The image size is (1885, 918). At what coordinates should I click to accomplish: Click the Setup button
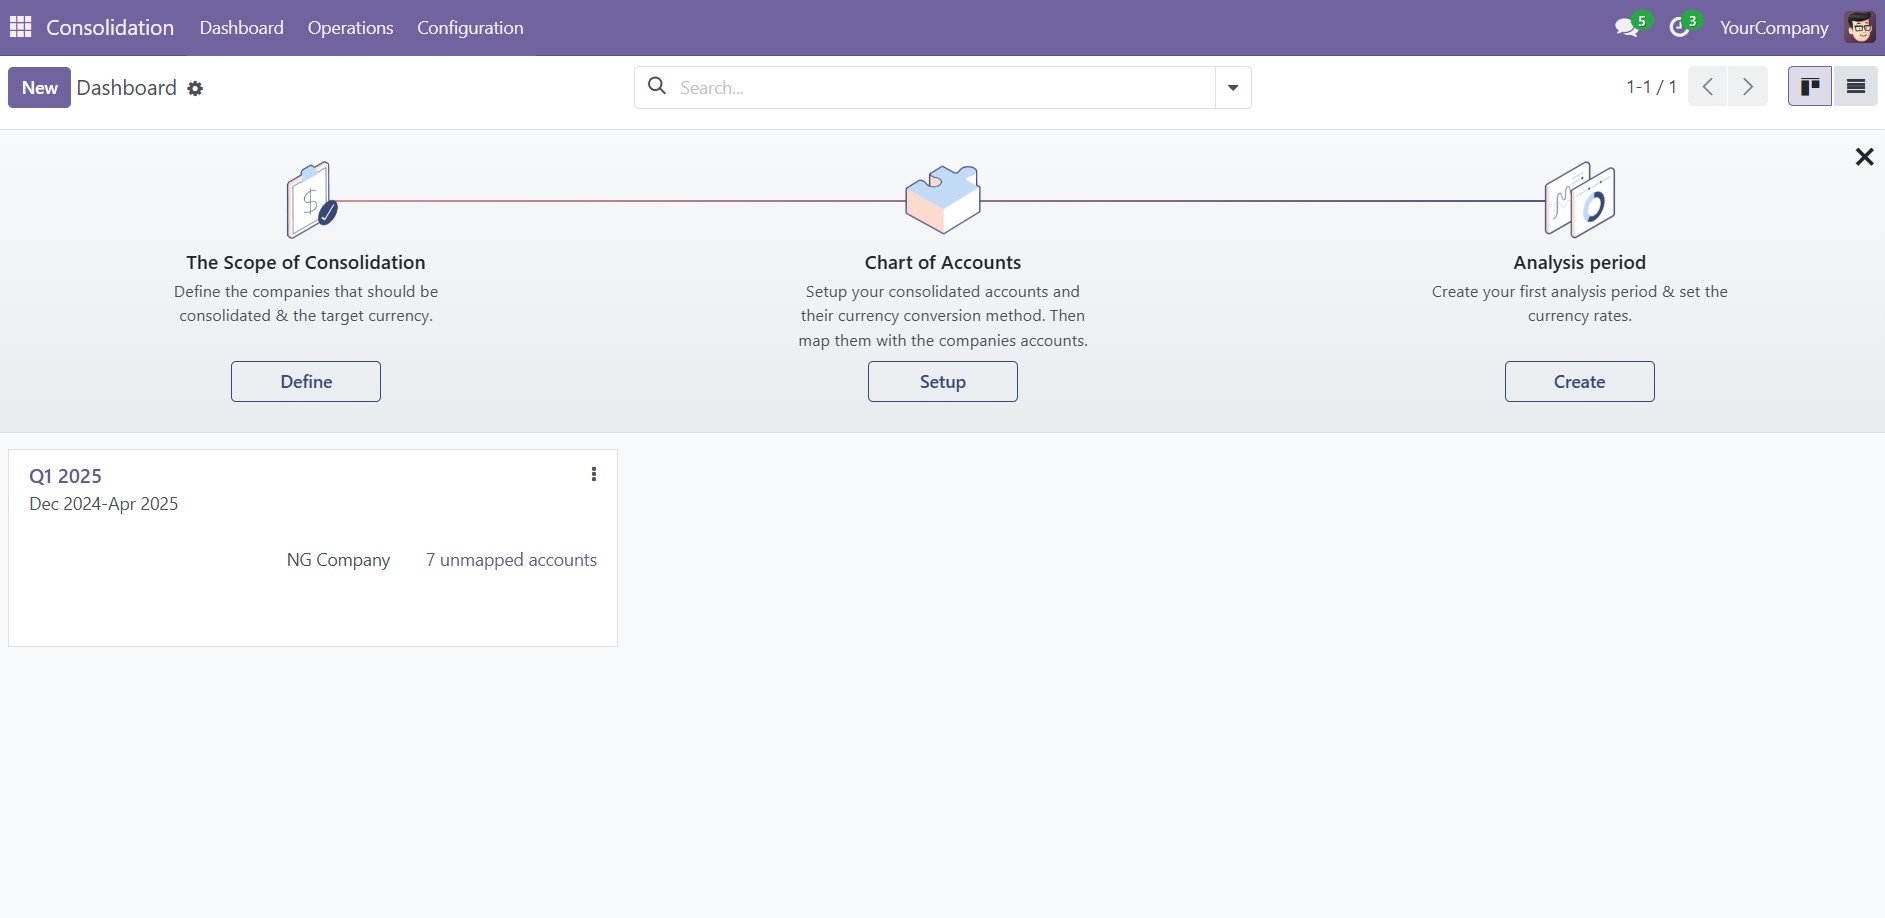[942, 382]
